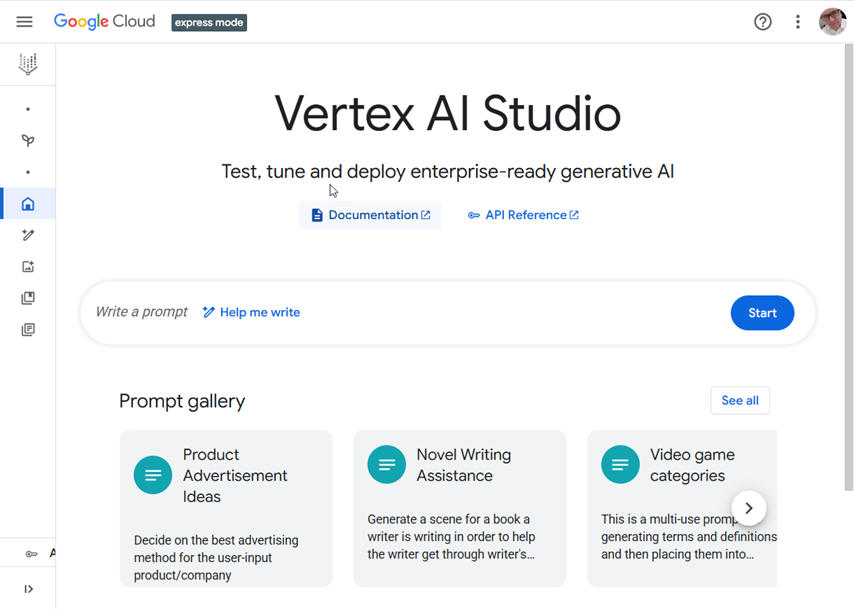Open the hamburger navigation menu
Viewport: 854px width, 609px height.
25,22
